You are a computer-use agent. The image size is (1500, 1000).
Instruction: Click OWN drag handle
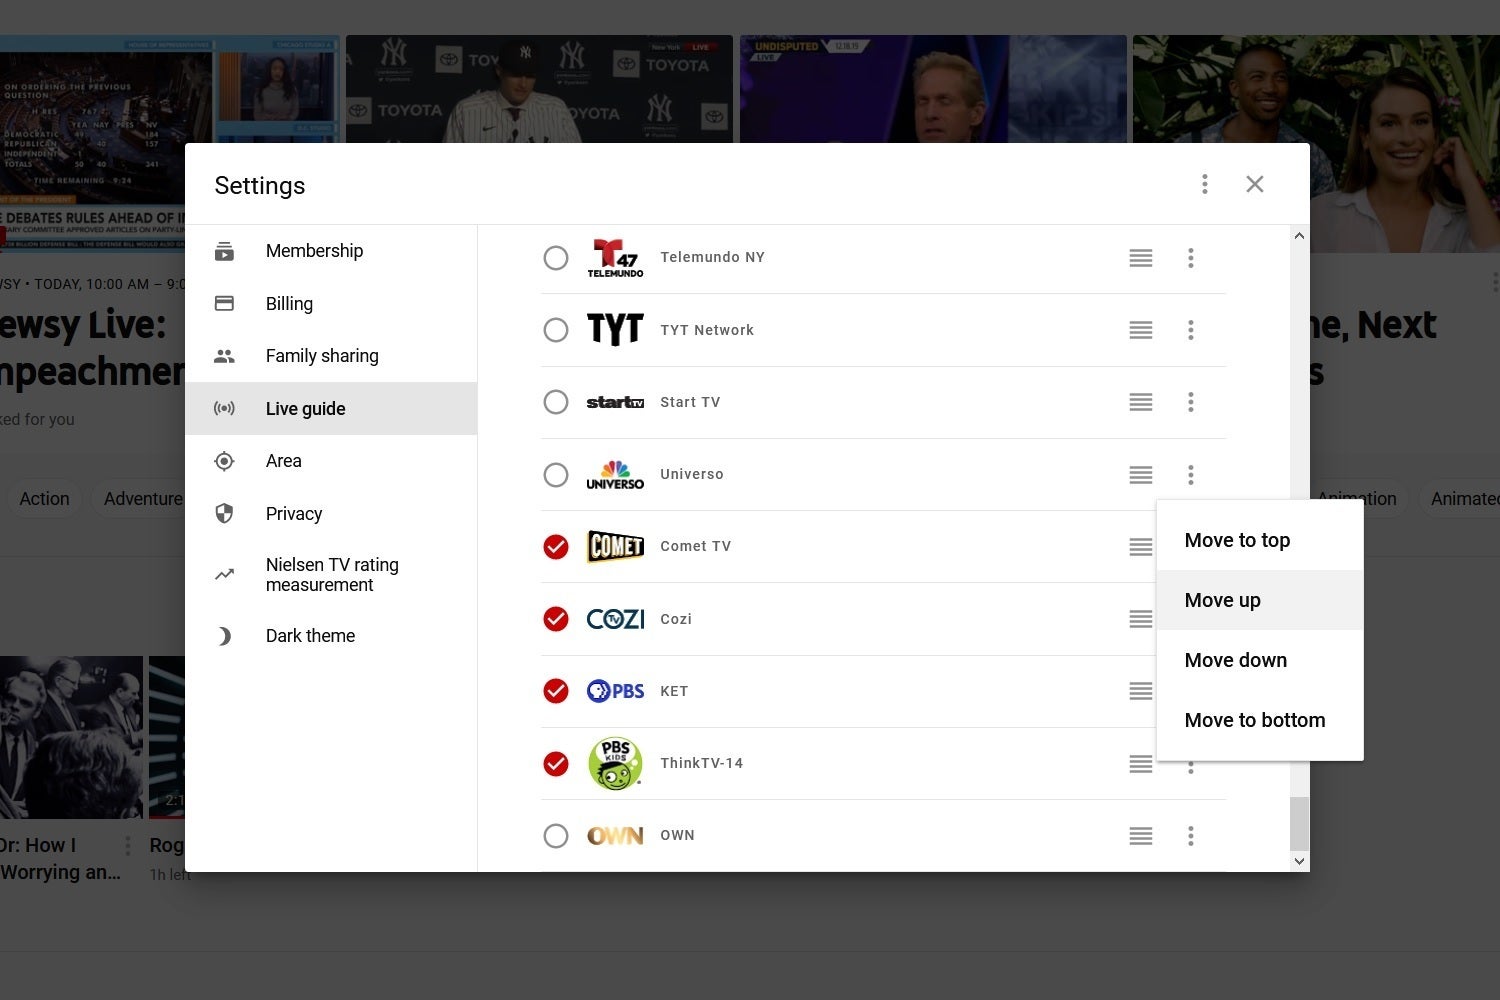[x=1141, y=836]
